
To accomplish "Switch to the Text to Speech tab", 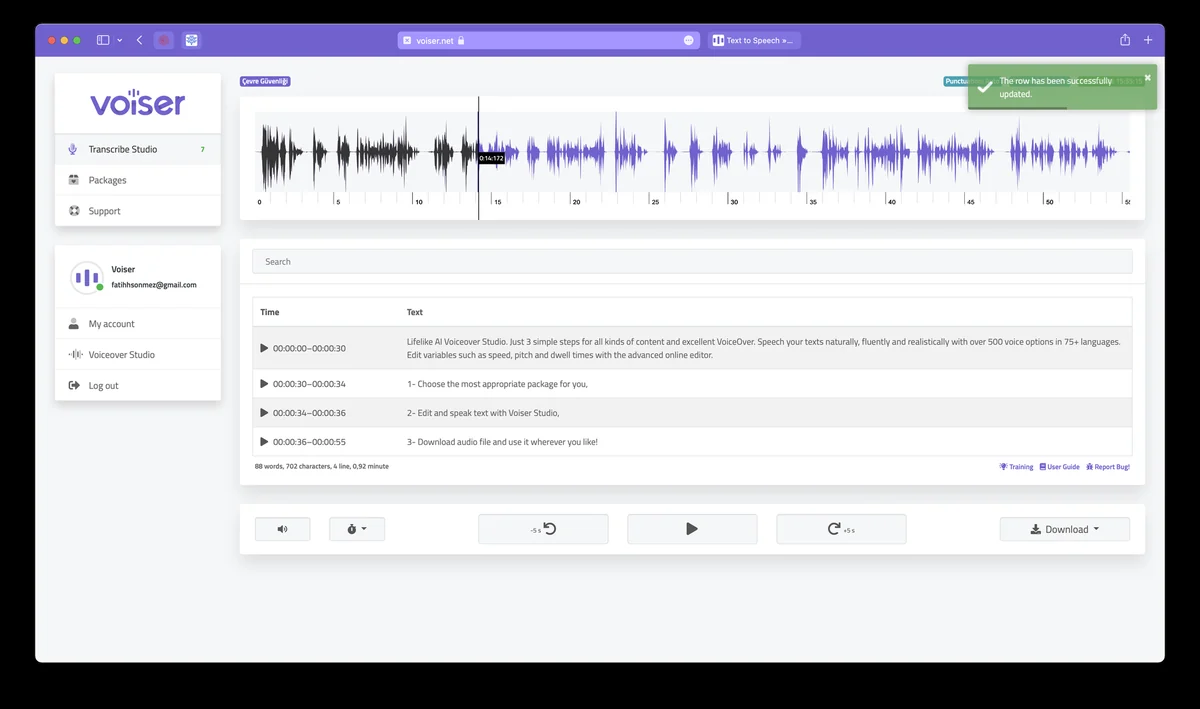I will [754, 40].
